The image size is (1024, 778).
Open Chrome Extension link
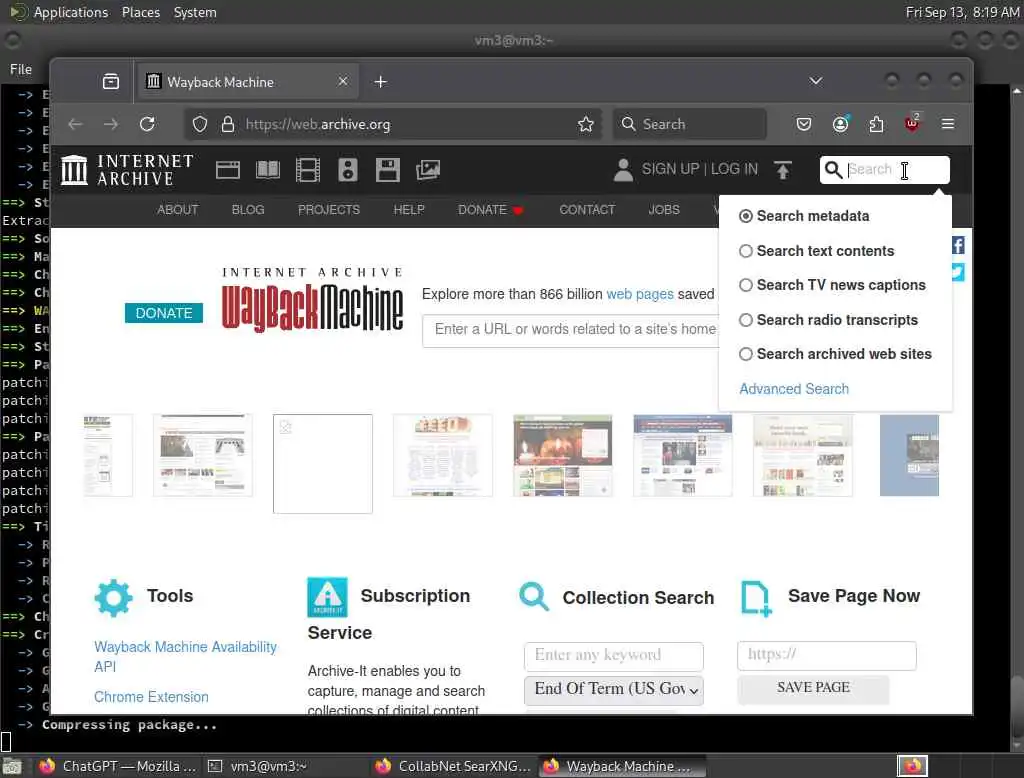[152, 697]
